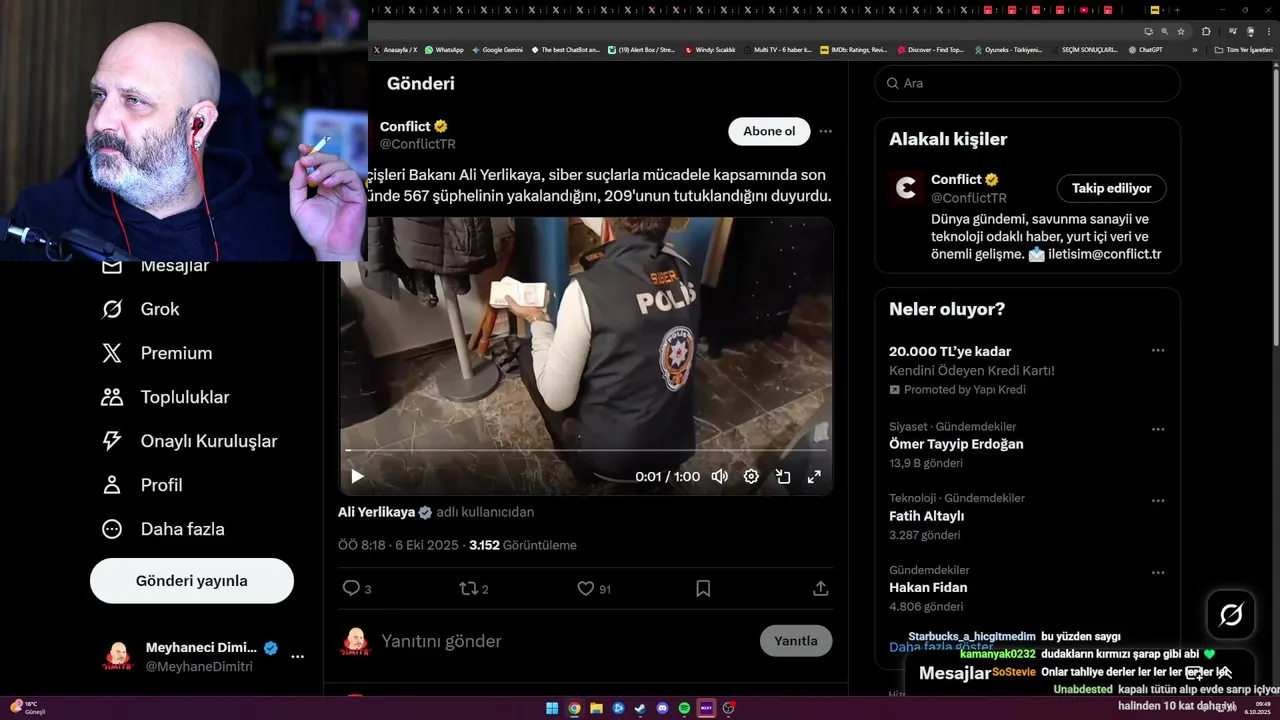Open account menu dots next to Meyhaneci Dimitri
The width and height of the screenshot is (1280, 720).
pyautogui.click(x=297, y=657)
